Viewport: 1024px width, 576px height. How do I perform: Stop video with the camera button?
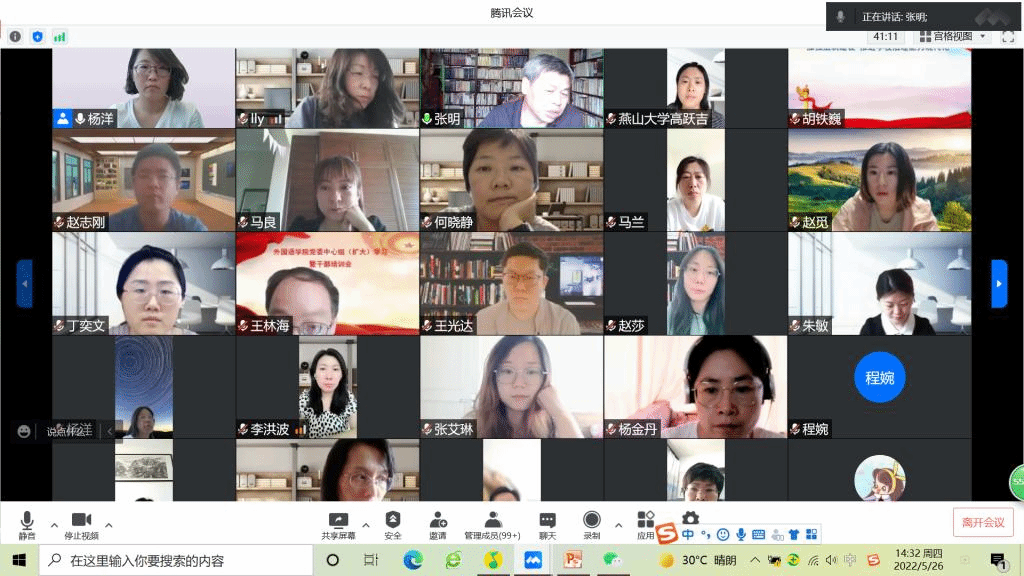click(x=81, y=522)
